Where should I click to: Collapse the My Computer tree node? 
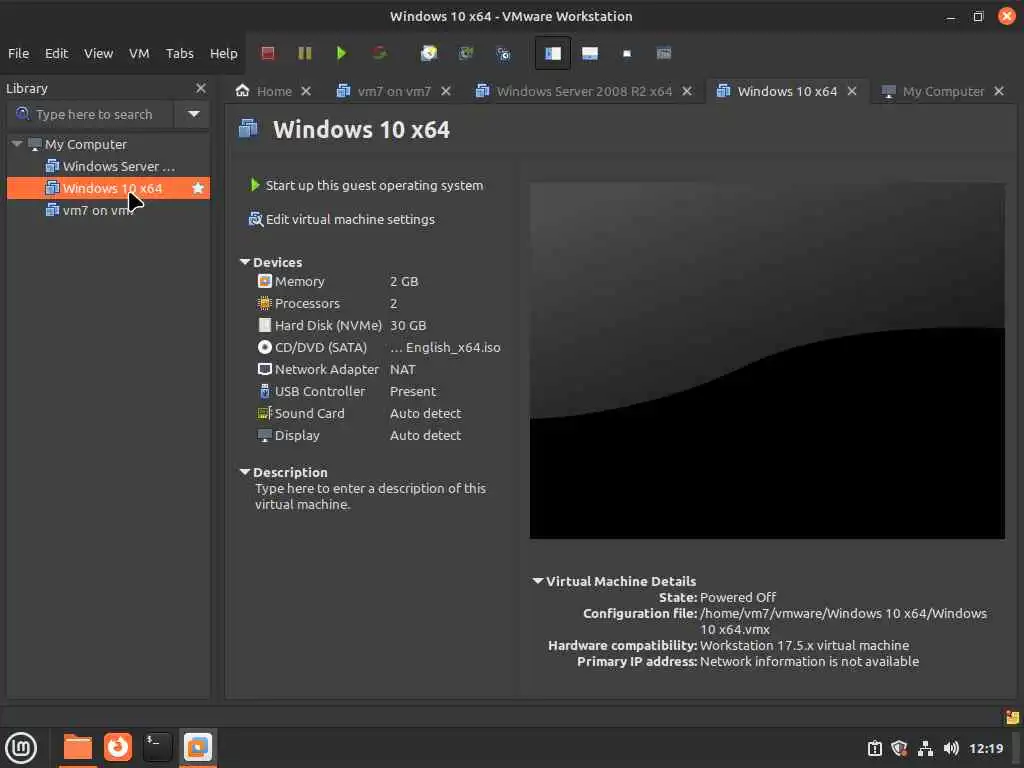click(x=17, y=144)
